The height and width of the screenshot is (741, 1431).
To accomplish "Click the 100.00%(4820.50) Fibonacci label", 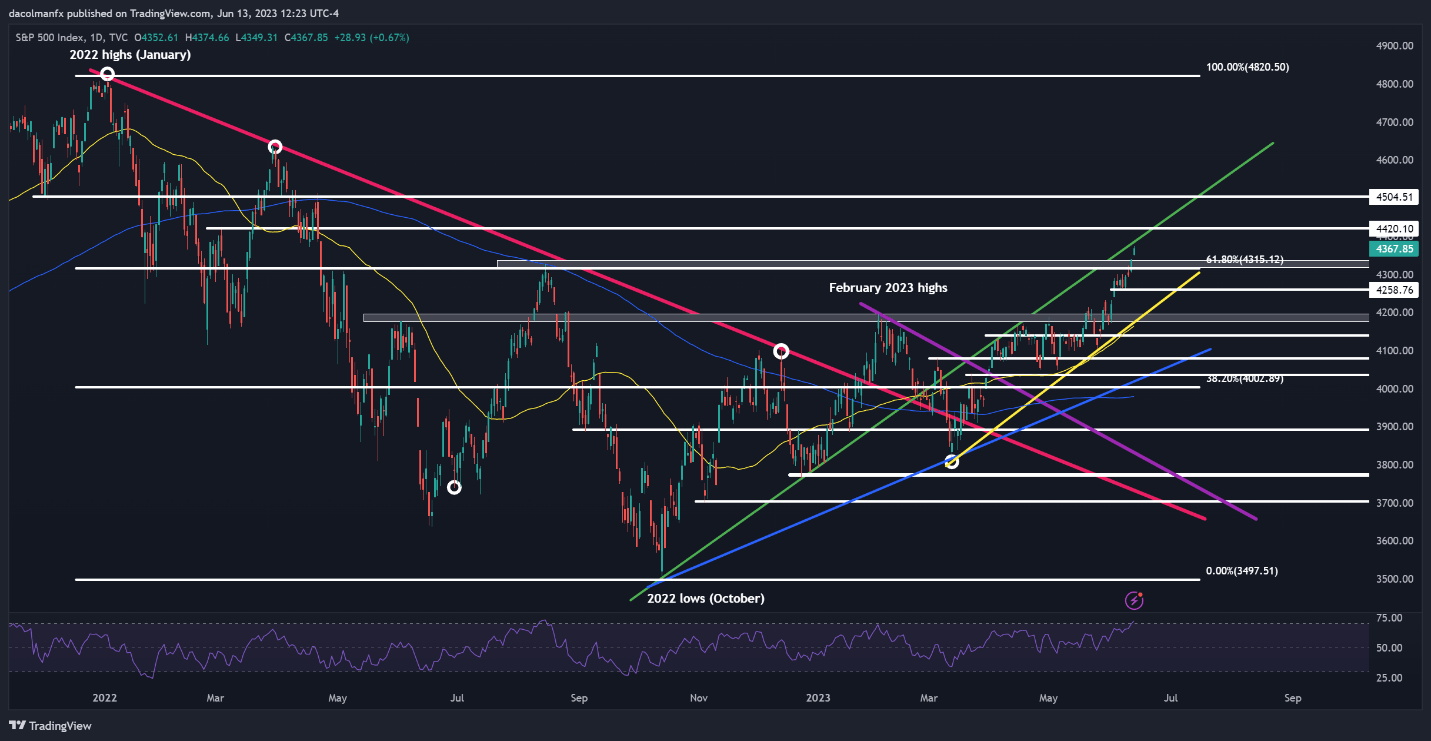I will click(x=1247, y=67).
